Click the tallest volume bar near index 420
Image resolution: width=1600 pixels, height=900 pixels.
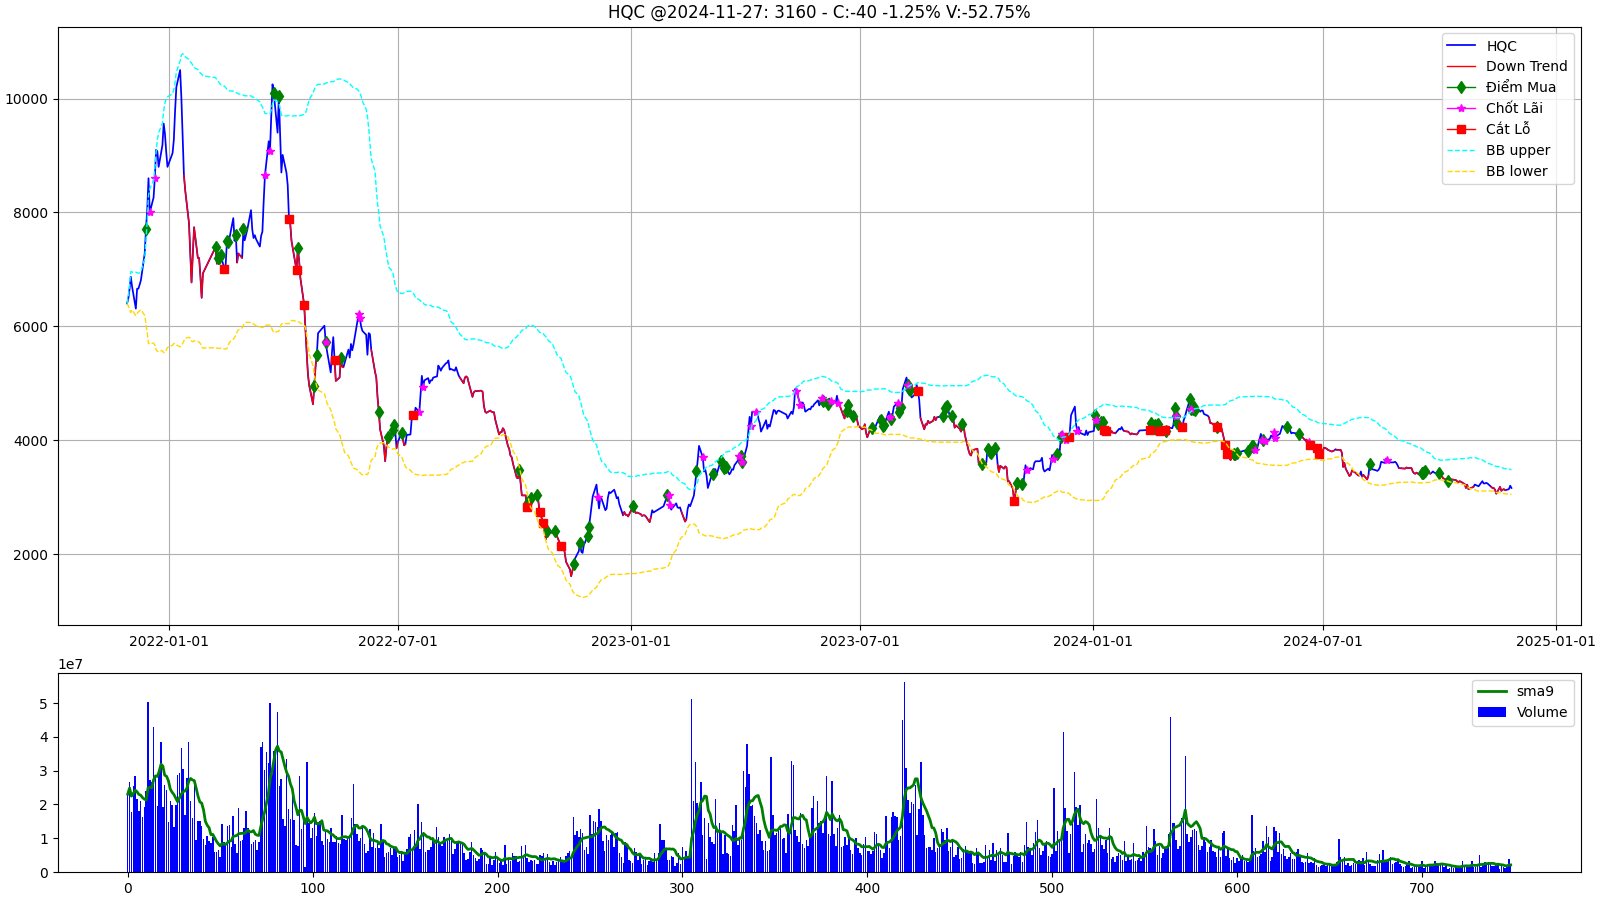tap(904, 777)
